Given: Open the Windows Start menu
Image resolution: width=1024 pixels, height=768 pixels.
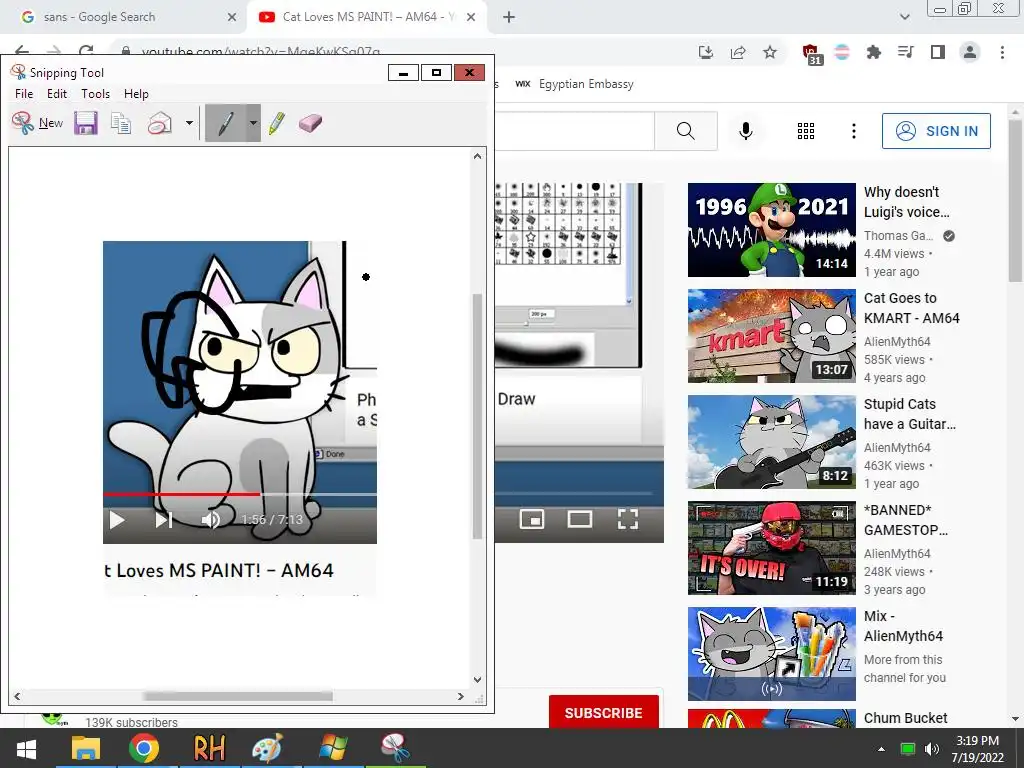Looking at the screenshot, I should tap(26, 748).
